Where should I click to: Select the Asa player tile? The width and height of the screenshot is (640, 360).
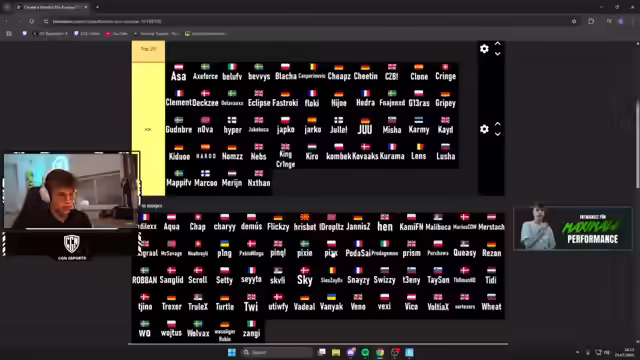tap(178, 73)
